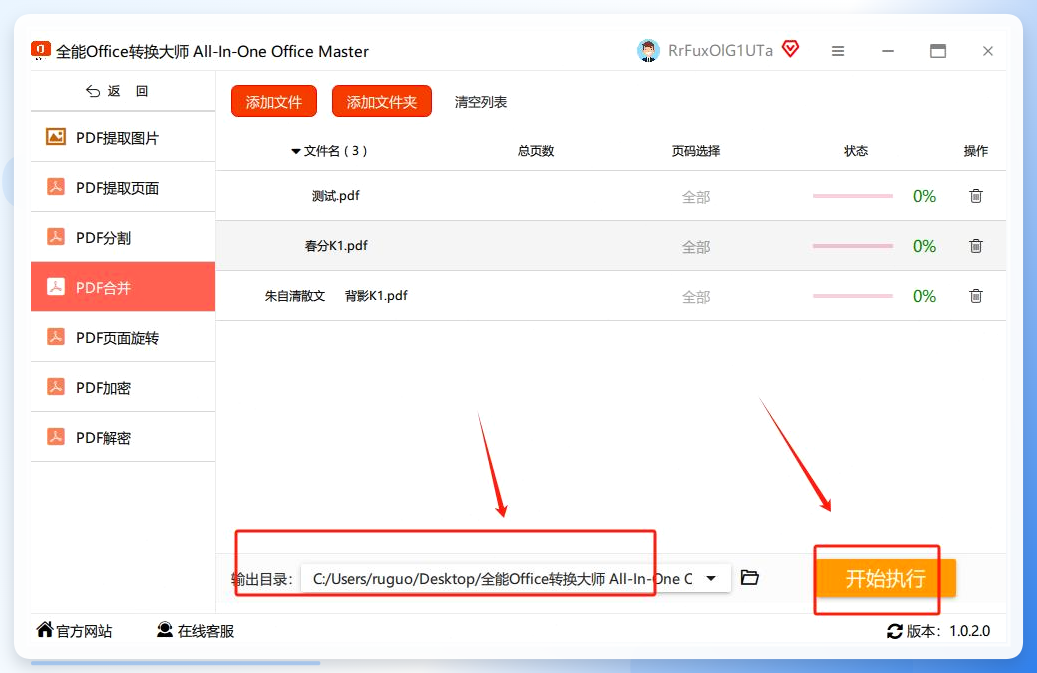
Task: Delete 背影K1.pdf with its trash icon
Action: 975,296
